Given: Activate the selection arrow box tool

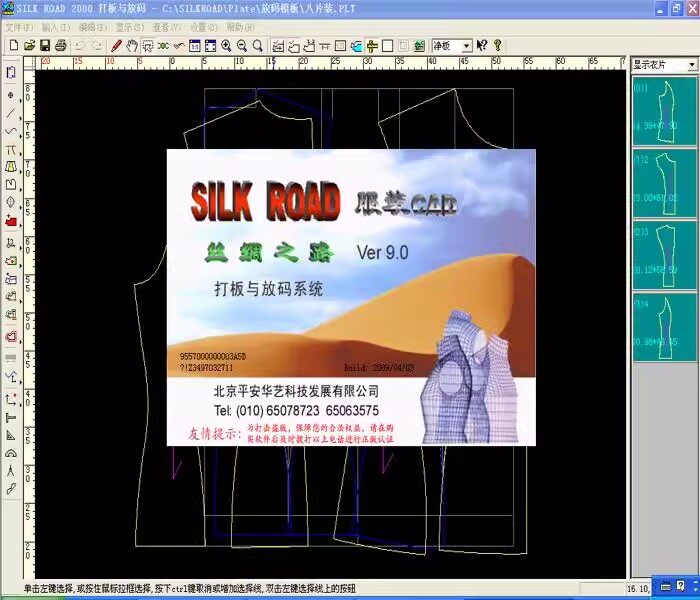Looking at the screenshot, I should (147, 46).
